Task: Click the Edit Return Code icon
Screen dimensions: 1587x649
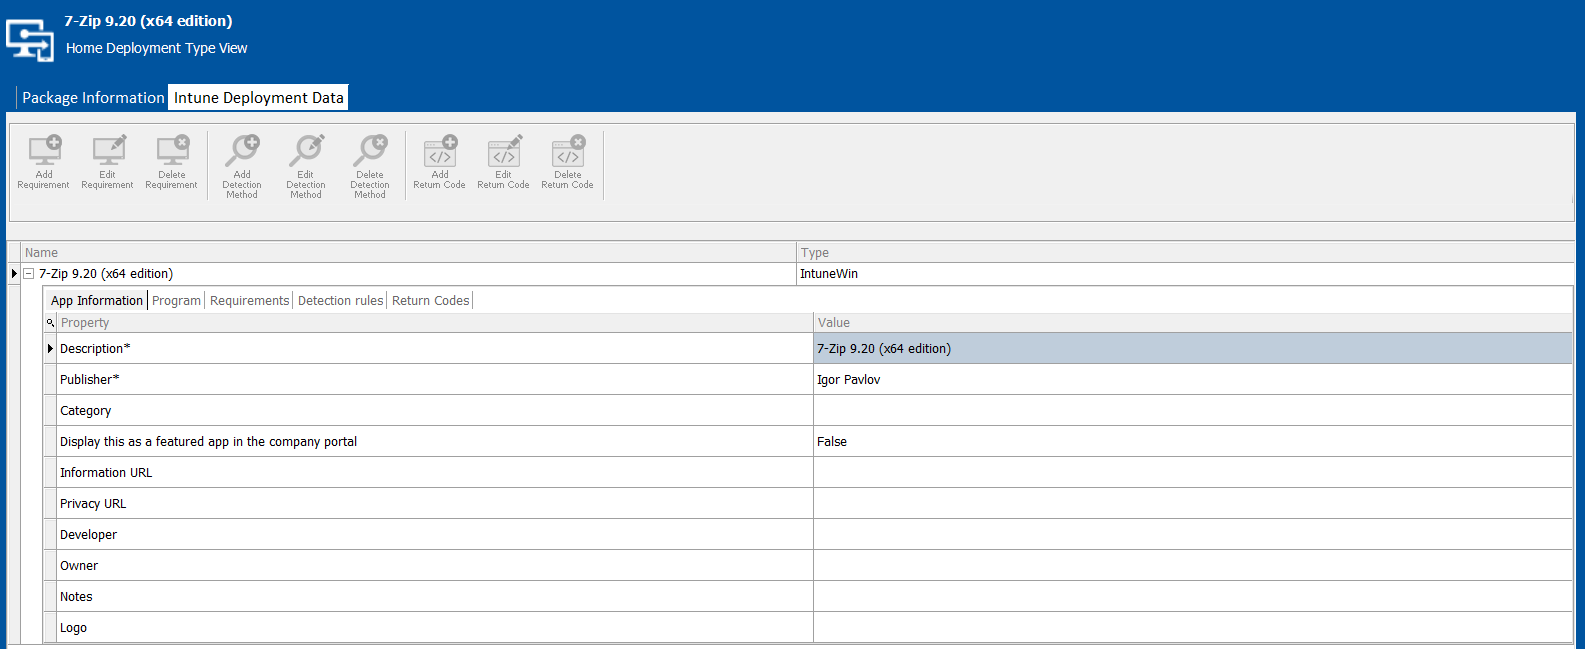Action: [x=504, y=152]
